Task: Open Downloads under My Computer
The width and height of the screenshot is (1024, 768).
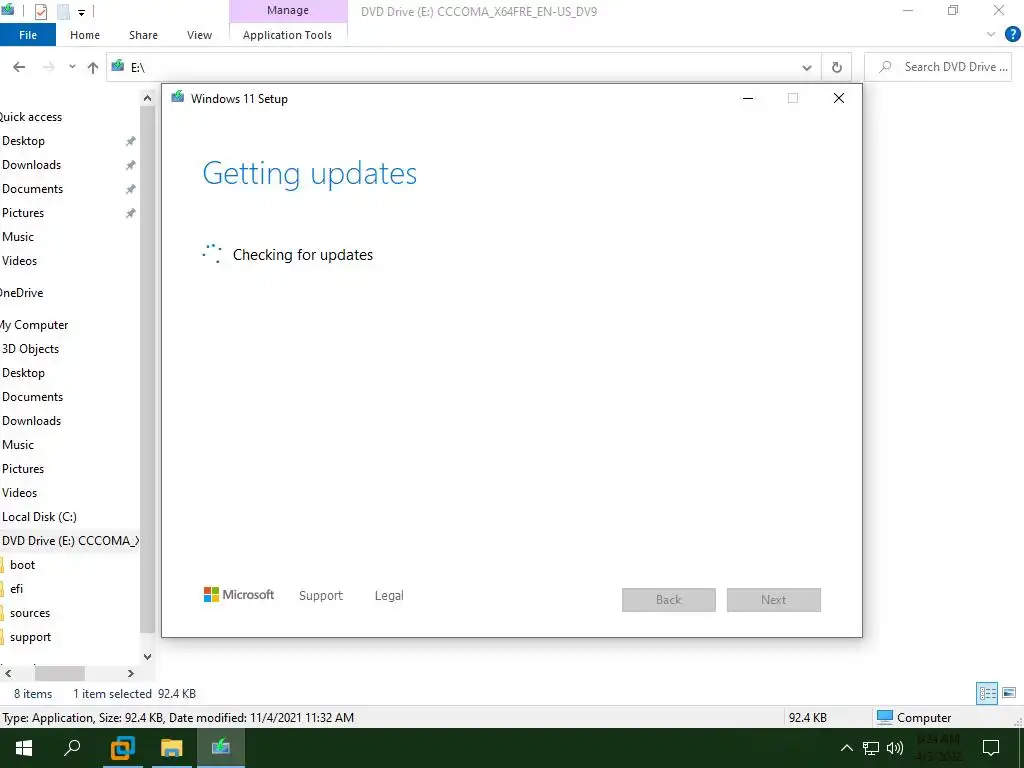Action: point(31,421)
